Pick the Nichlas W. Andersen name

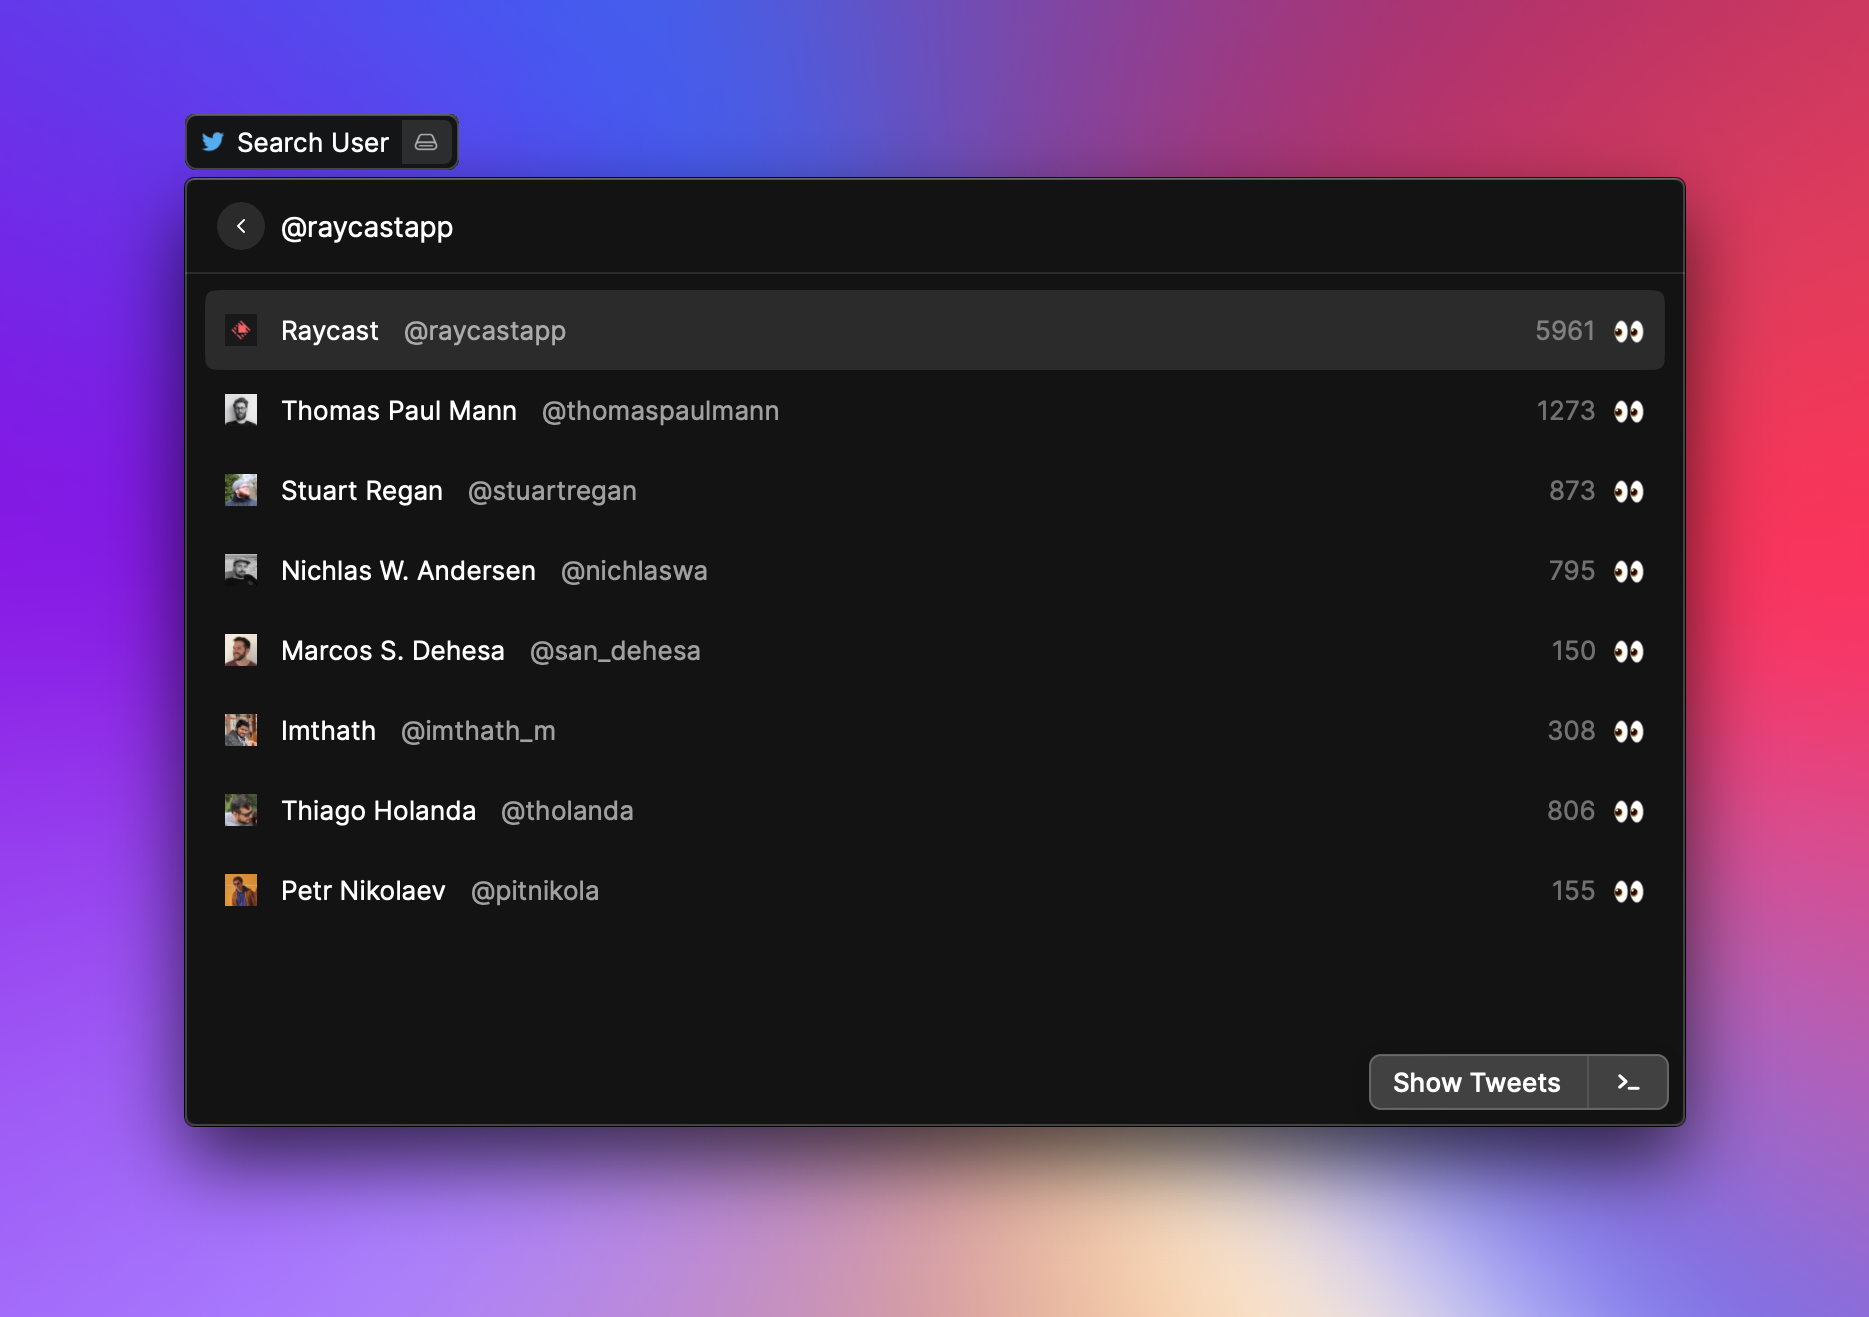click(408, 571)
